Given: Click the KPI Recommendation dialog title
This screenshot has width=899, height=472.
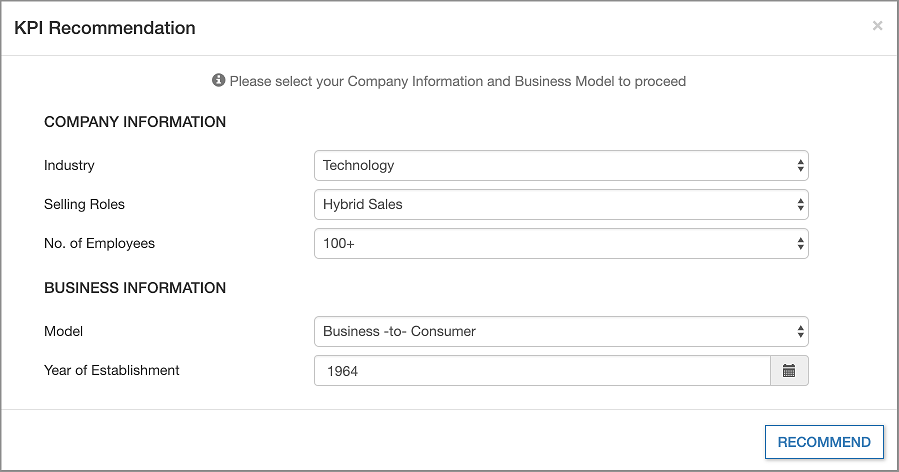Looking at the screenshot, I should [105, 28].
